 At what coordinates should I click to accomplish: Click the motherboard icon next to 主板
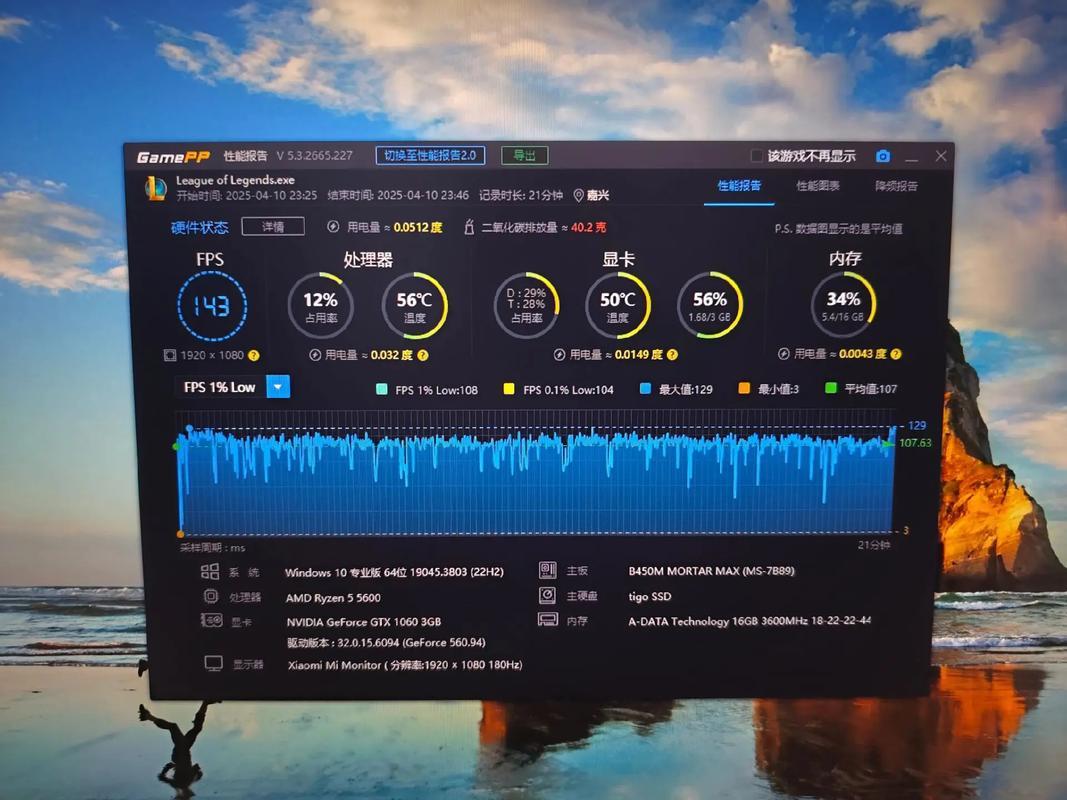(x=547, y=571)
